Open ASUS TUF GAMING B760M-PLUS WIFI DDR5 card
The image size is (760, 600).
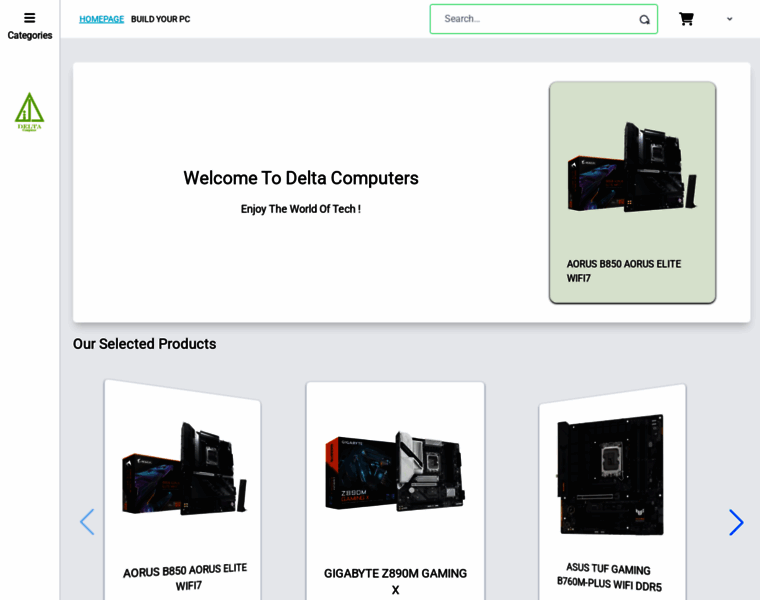coord(612,492)
